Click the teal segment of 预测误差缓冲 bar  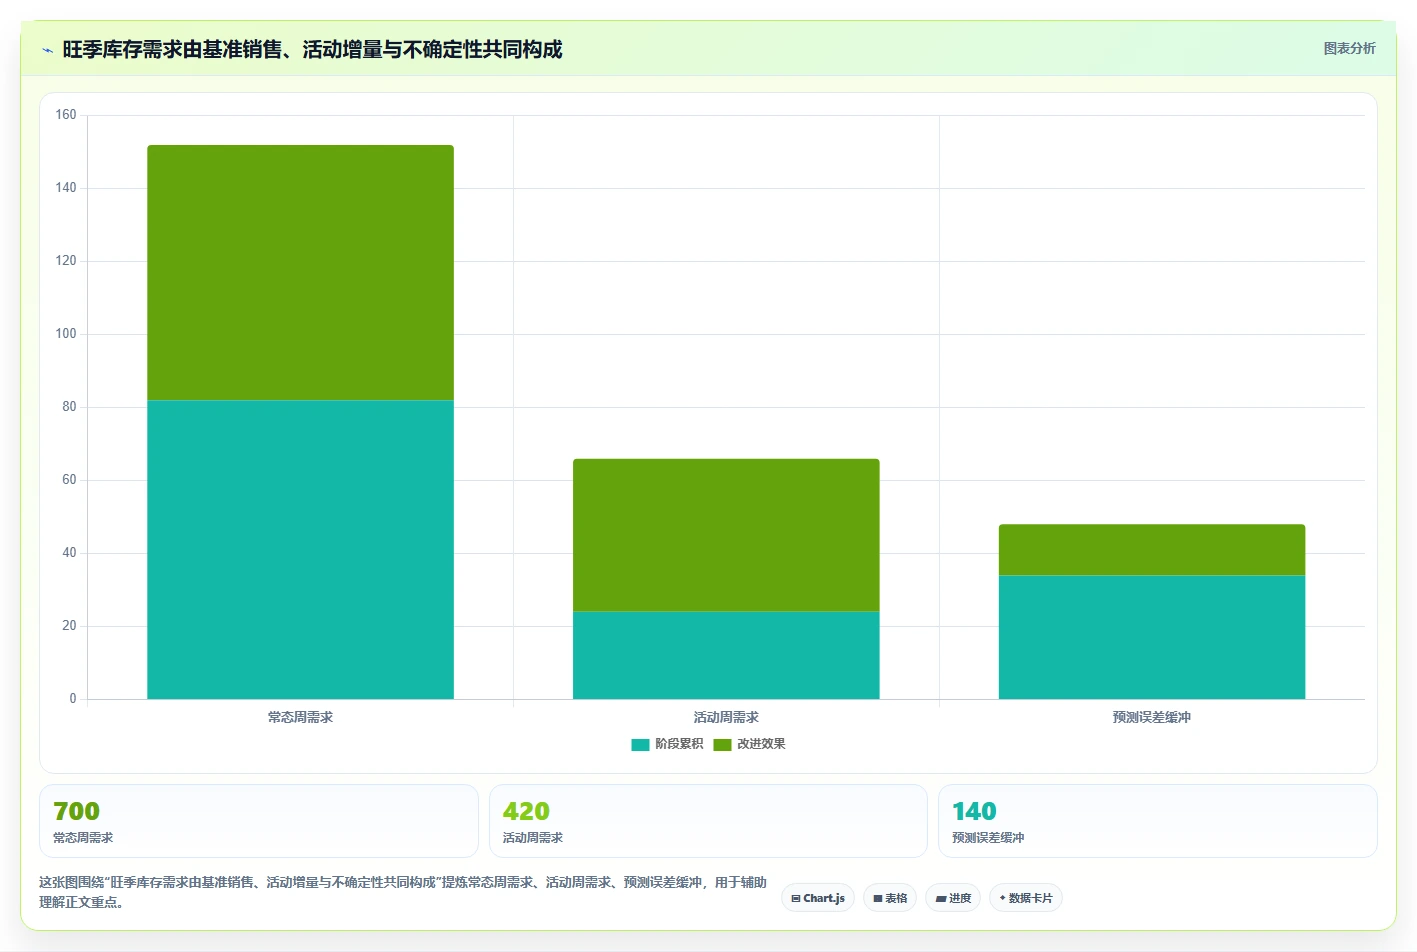pyautogui.click(x=1152, y=637)
